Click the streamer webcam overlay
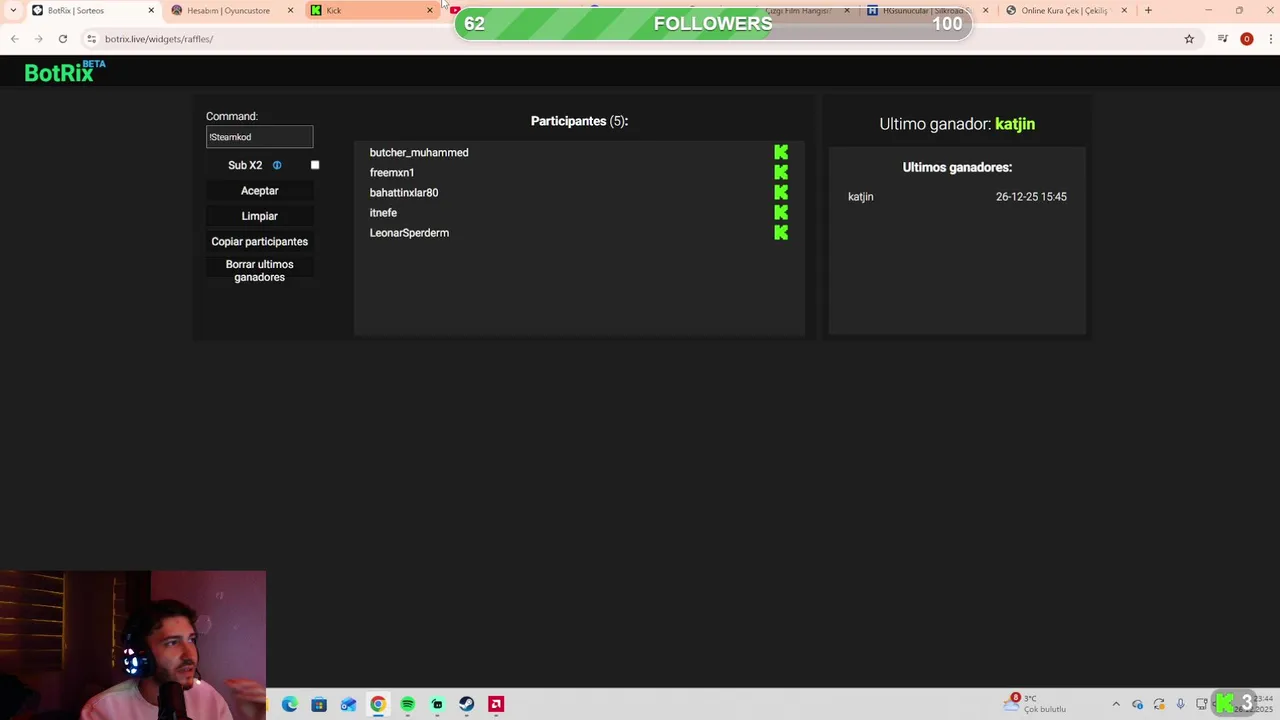This screenshot has height=720, width=1280. coord(133,645)
